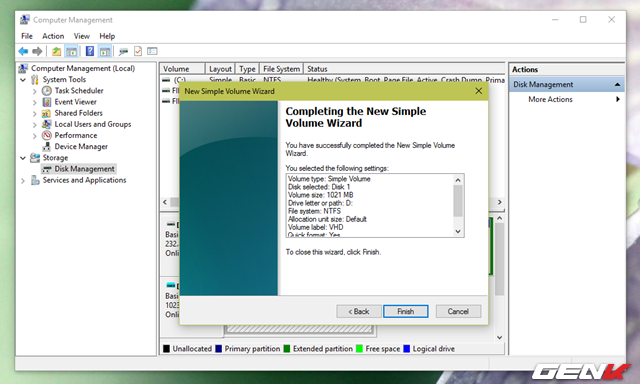The height and width of the screenshot is (384, 640).
Task: Sort by the Status column header
Action: coord(404,69)
